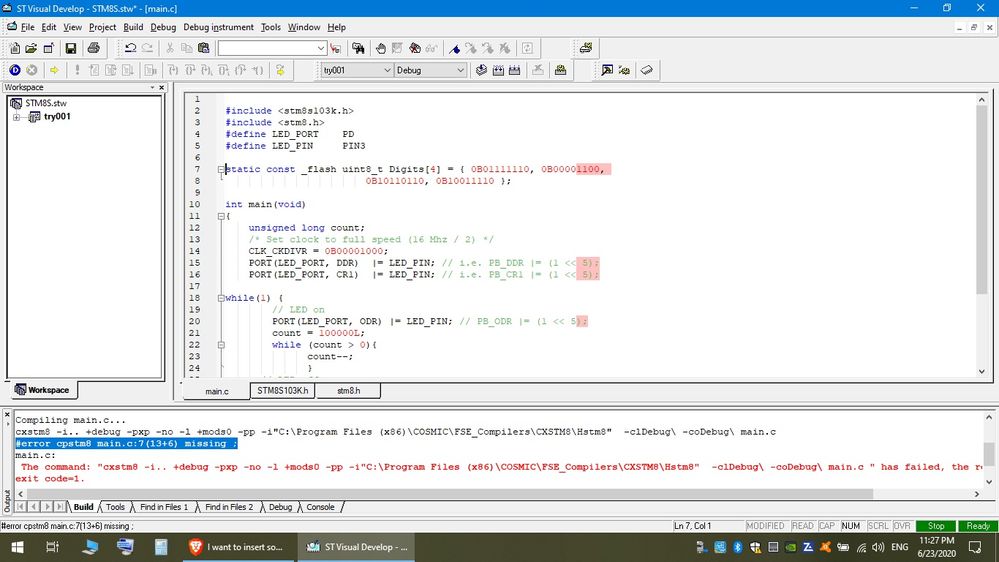Viewport: 999px width, 562px height.
Task: Open the Build menu
Action: pos(133,27)
